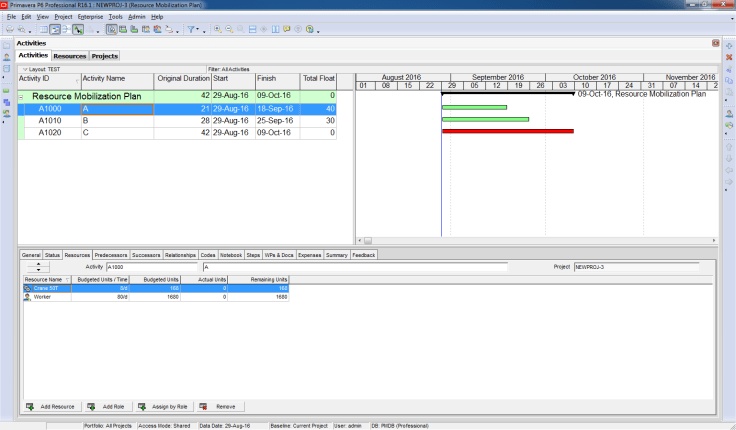Click the blue WBS icon in left sidebar

7,102
